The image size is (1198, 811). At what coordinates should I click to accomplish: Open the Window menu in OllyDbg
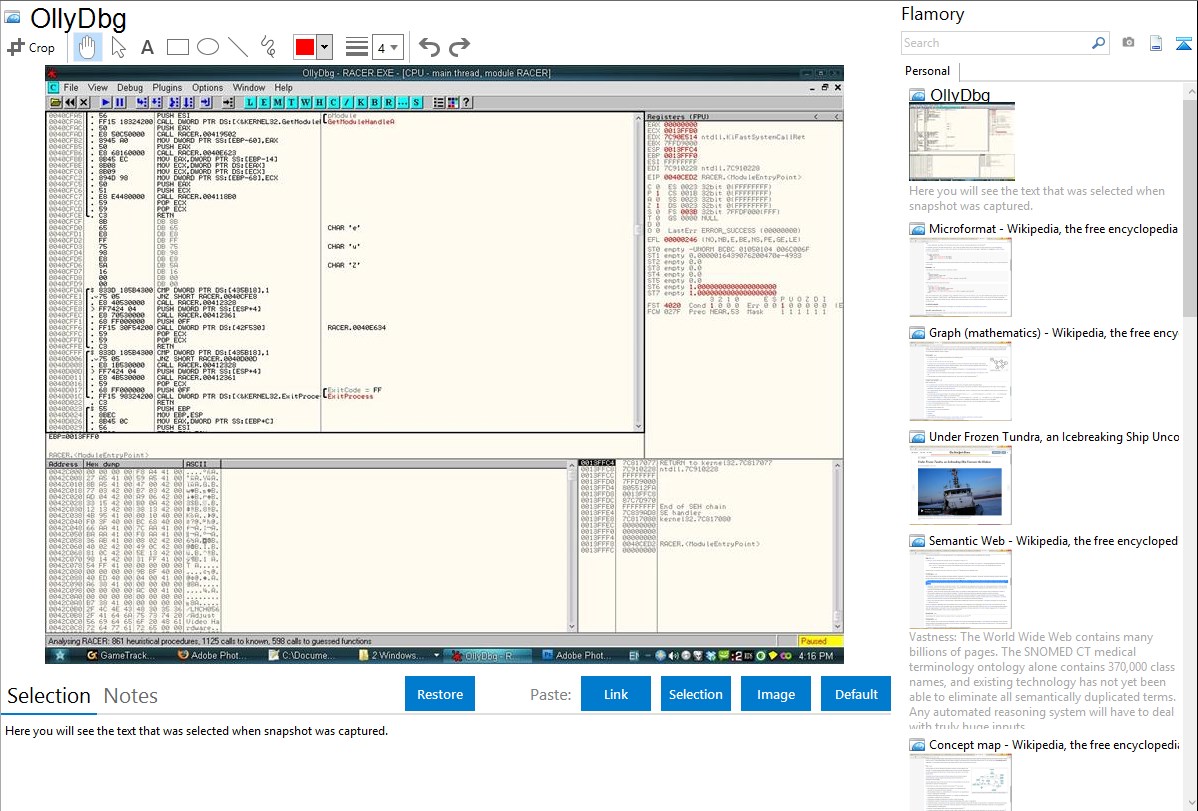pos(248,88)
